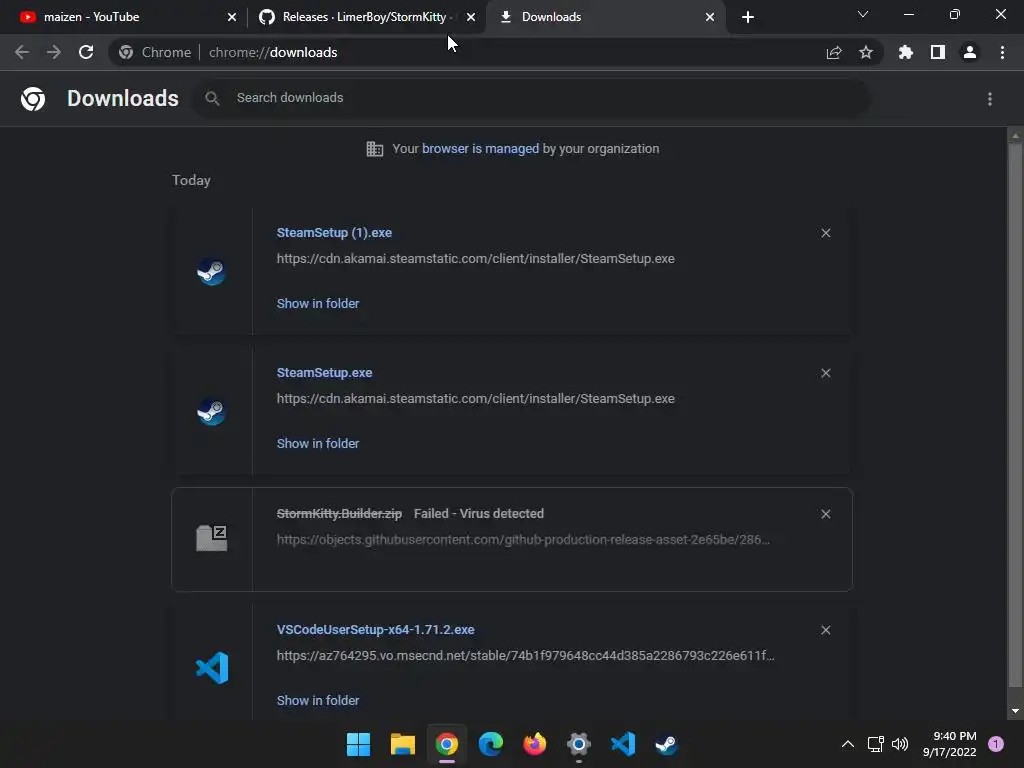Reload the downloads page

coord(86,52)
